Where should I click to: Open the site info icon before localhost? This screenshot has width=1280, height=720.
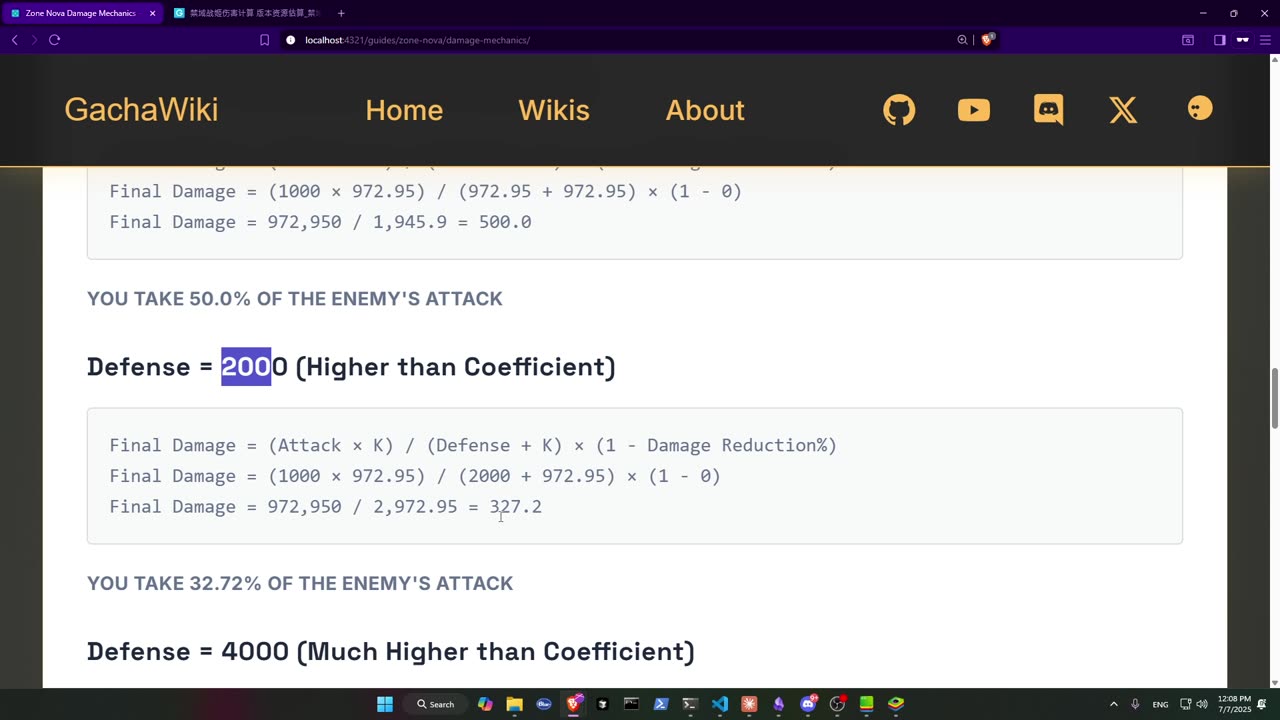click(x=291, y=40)
